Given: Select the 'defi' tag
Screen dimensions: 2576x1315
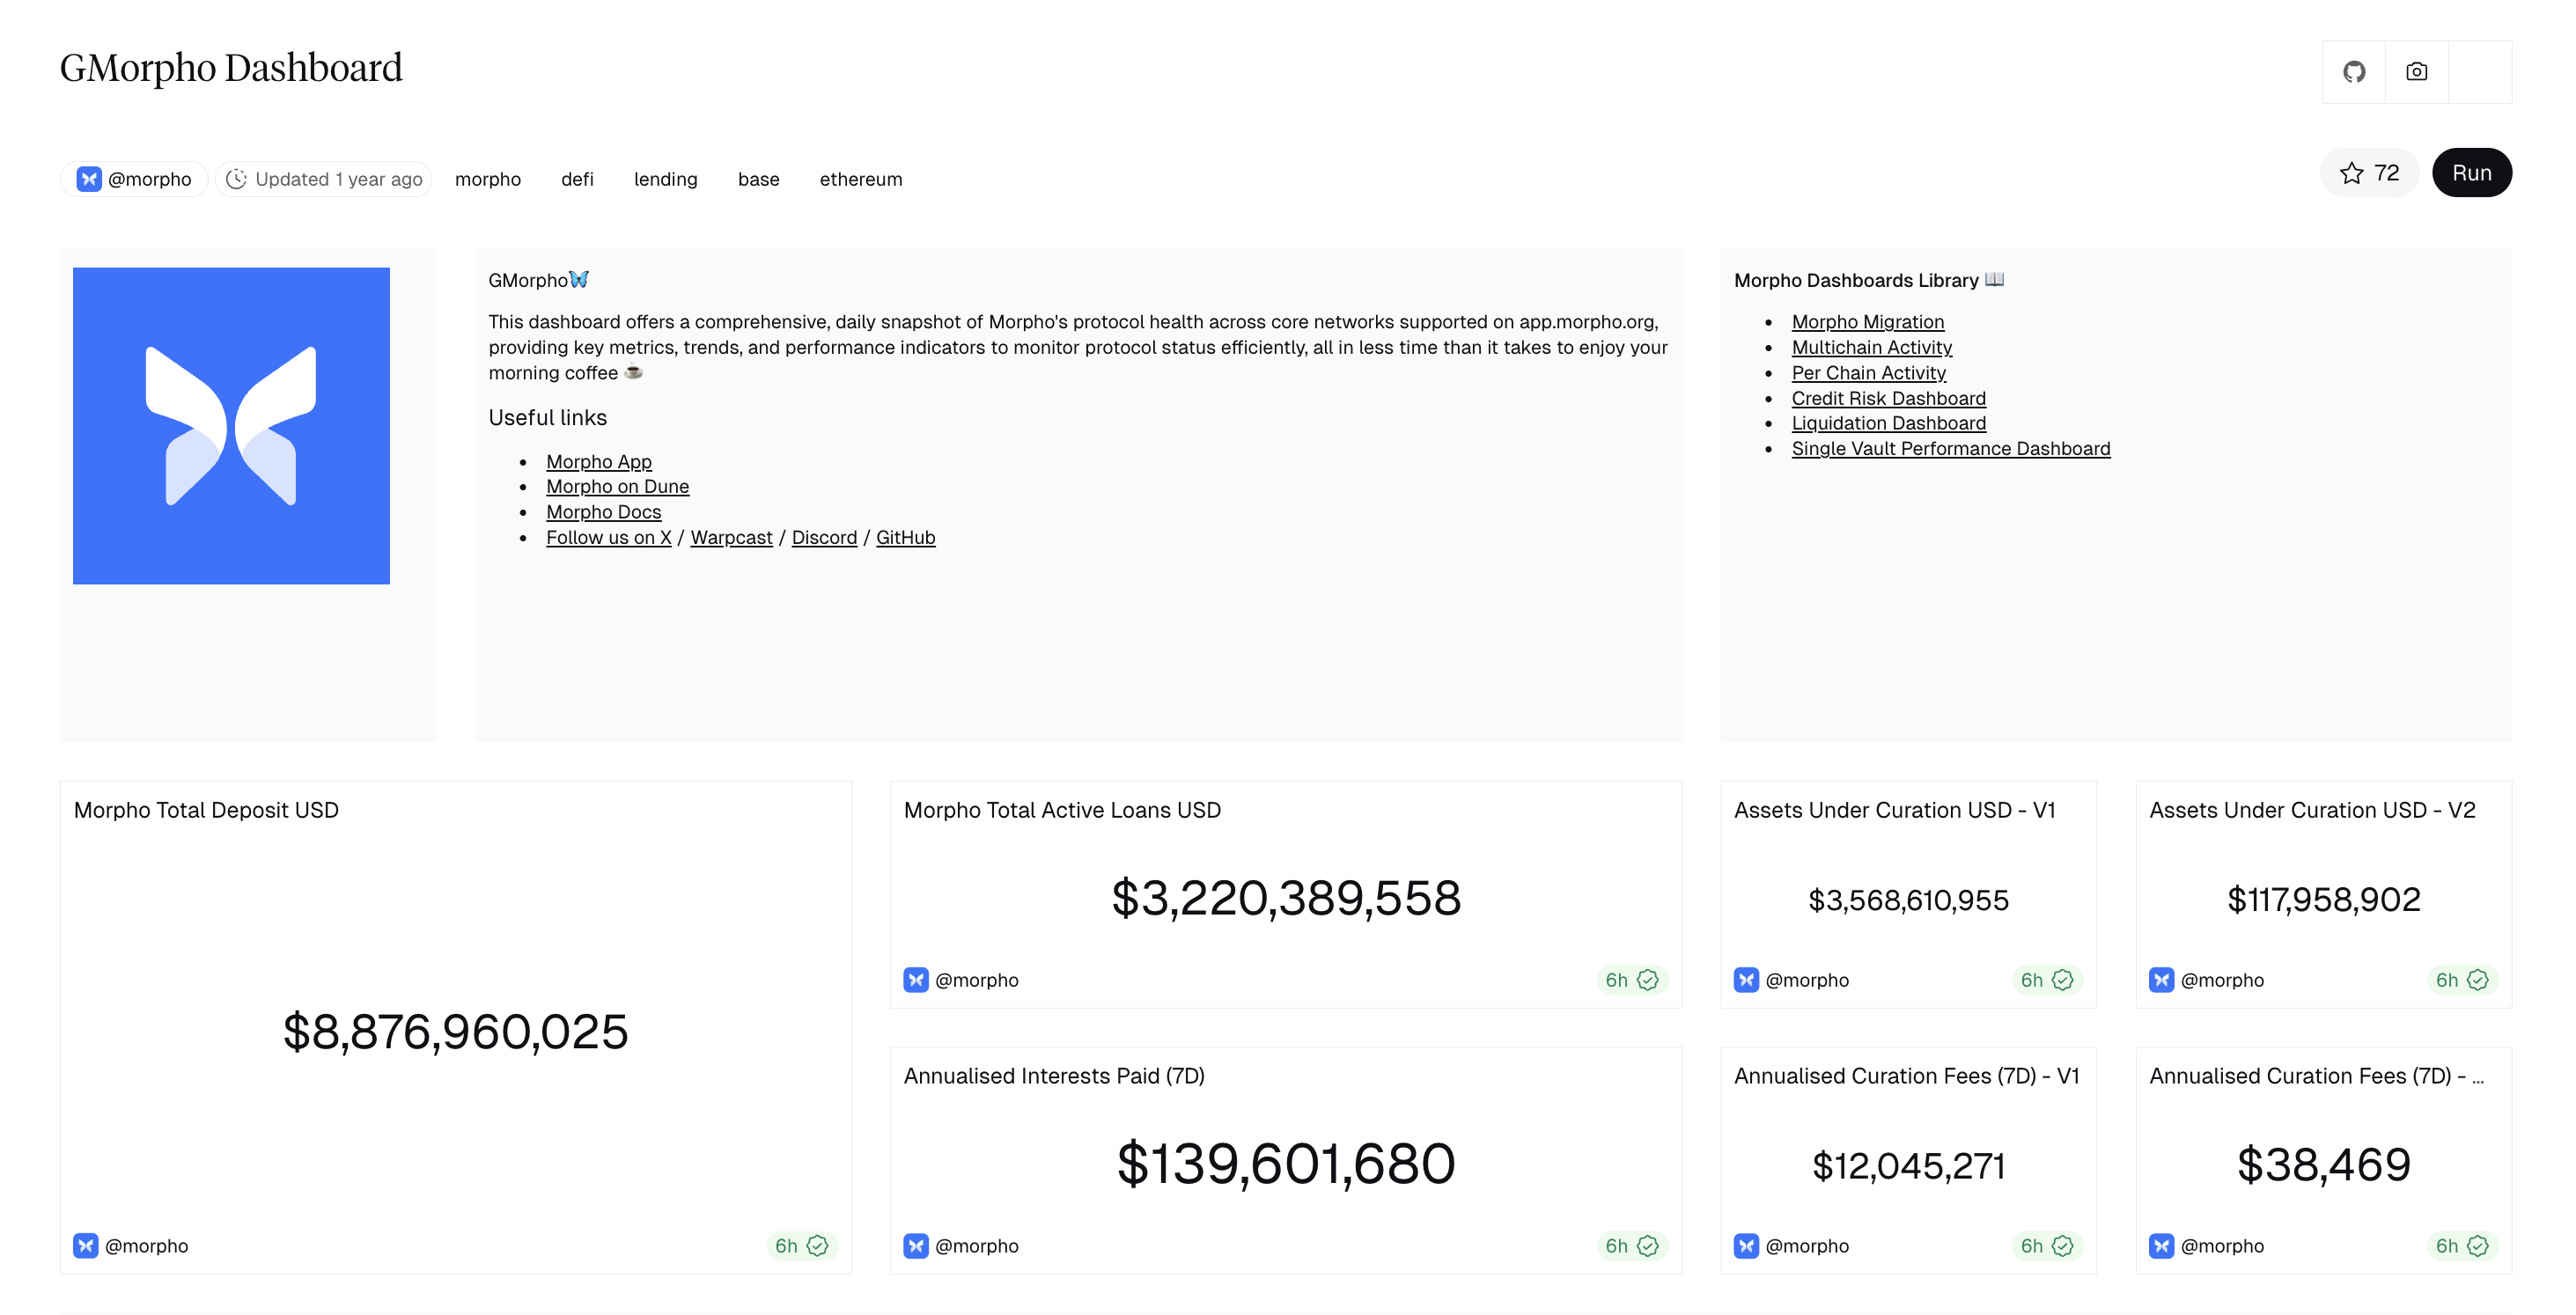Looking at the screenshot, I should tap(577, 179).
